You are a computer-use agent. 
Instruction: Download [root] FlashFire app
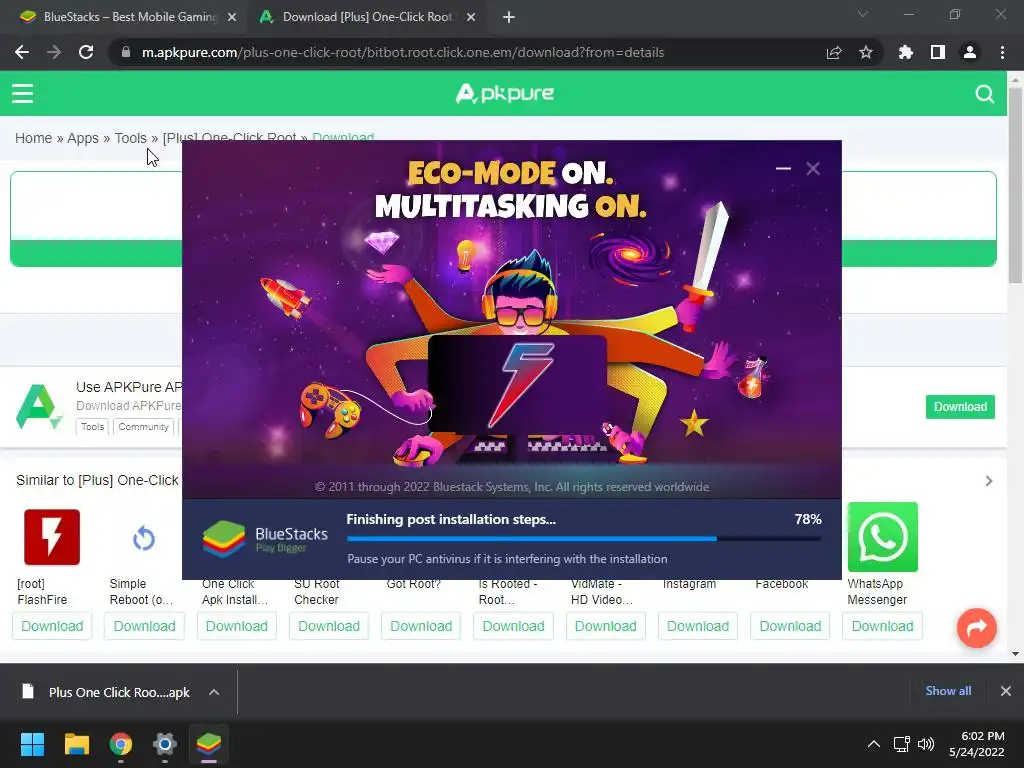point(52,626)
